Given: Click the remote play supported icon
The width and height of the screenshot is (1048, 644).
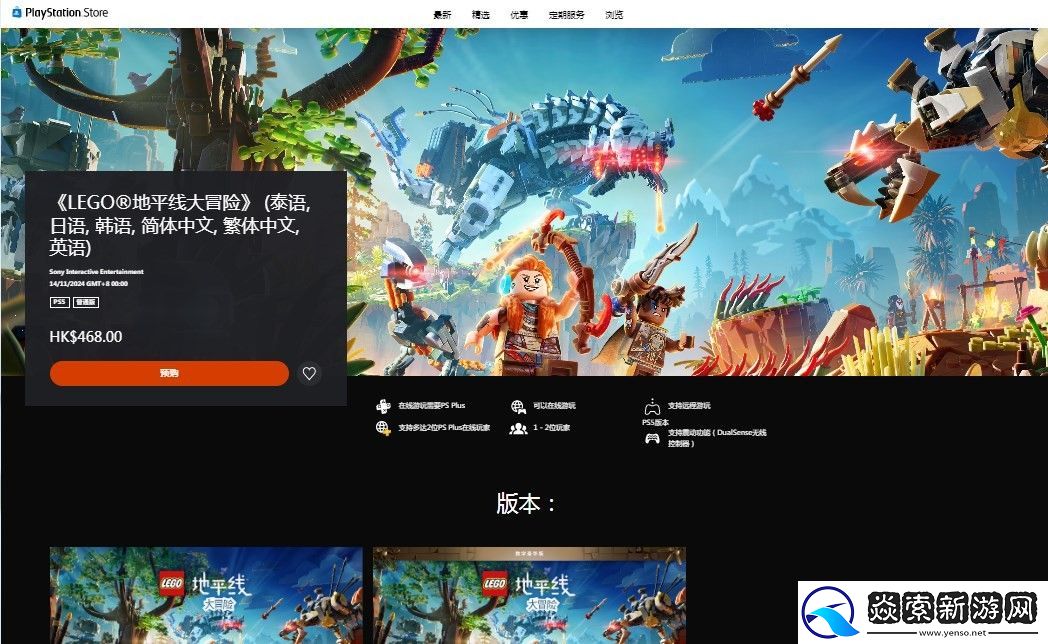Looking at the screenshot, I should 652,407.
